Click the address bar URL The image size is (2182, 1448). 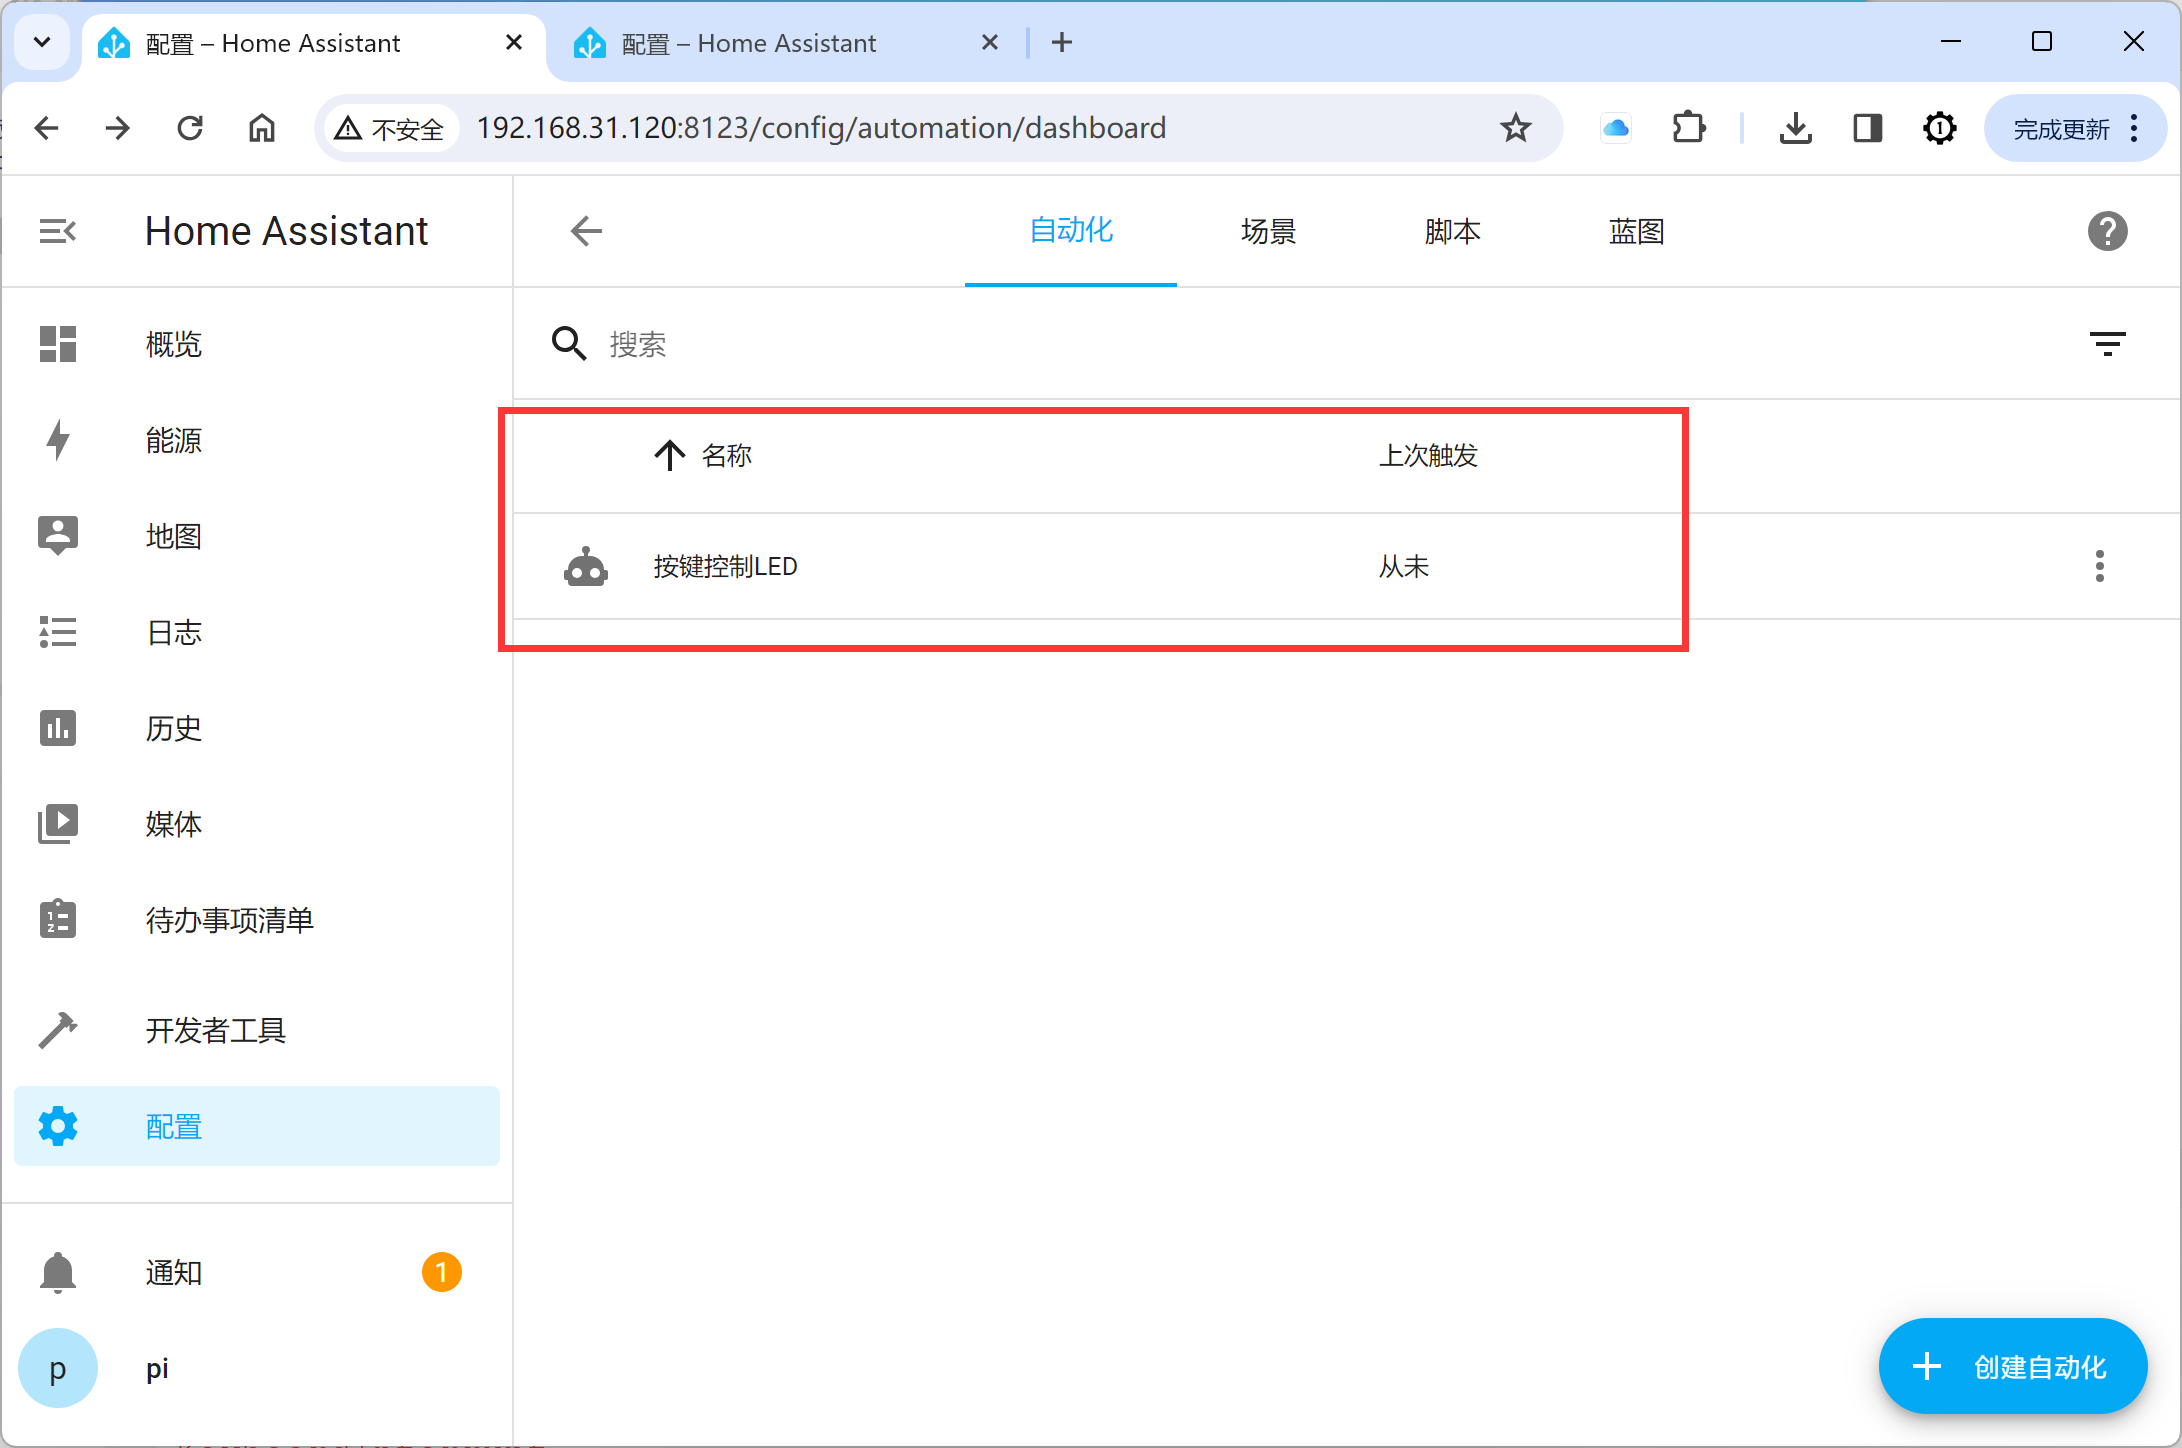821,128
